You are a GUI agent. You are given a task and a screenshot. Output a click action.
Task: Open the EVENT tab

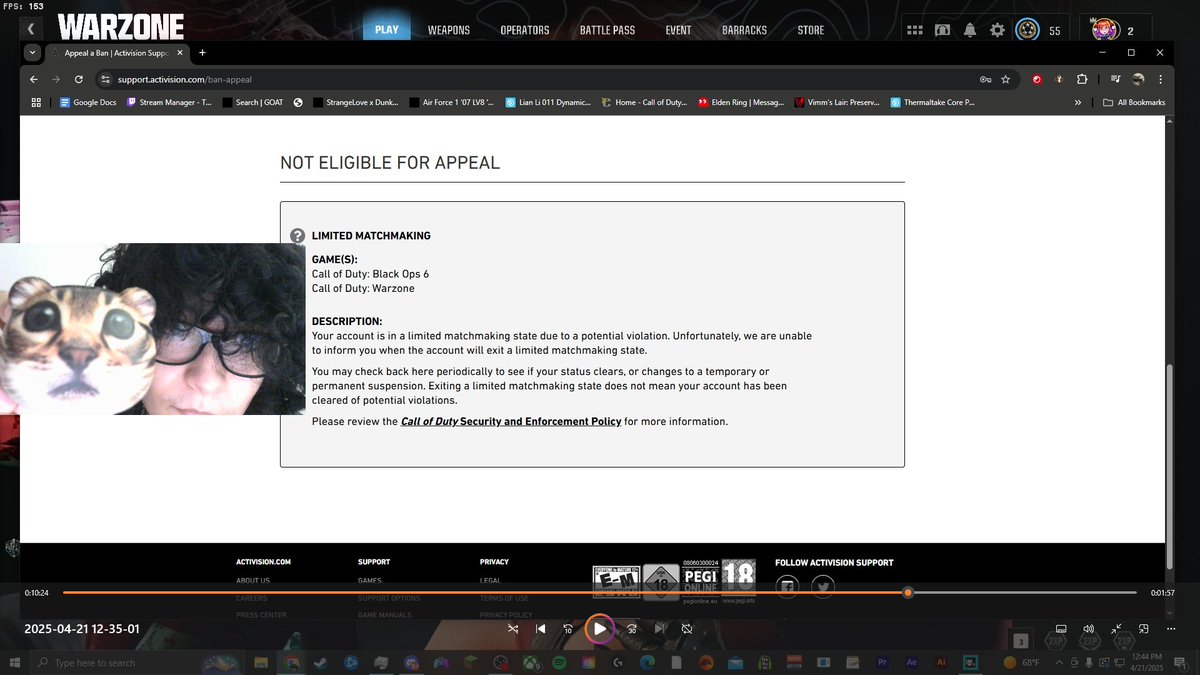[678, 30]
